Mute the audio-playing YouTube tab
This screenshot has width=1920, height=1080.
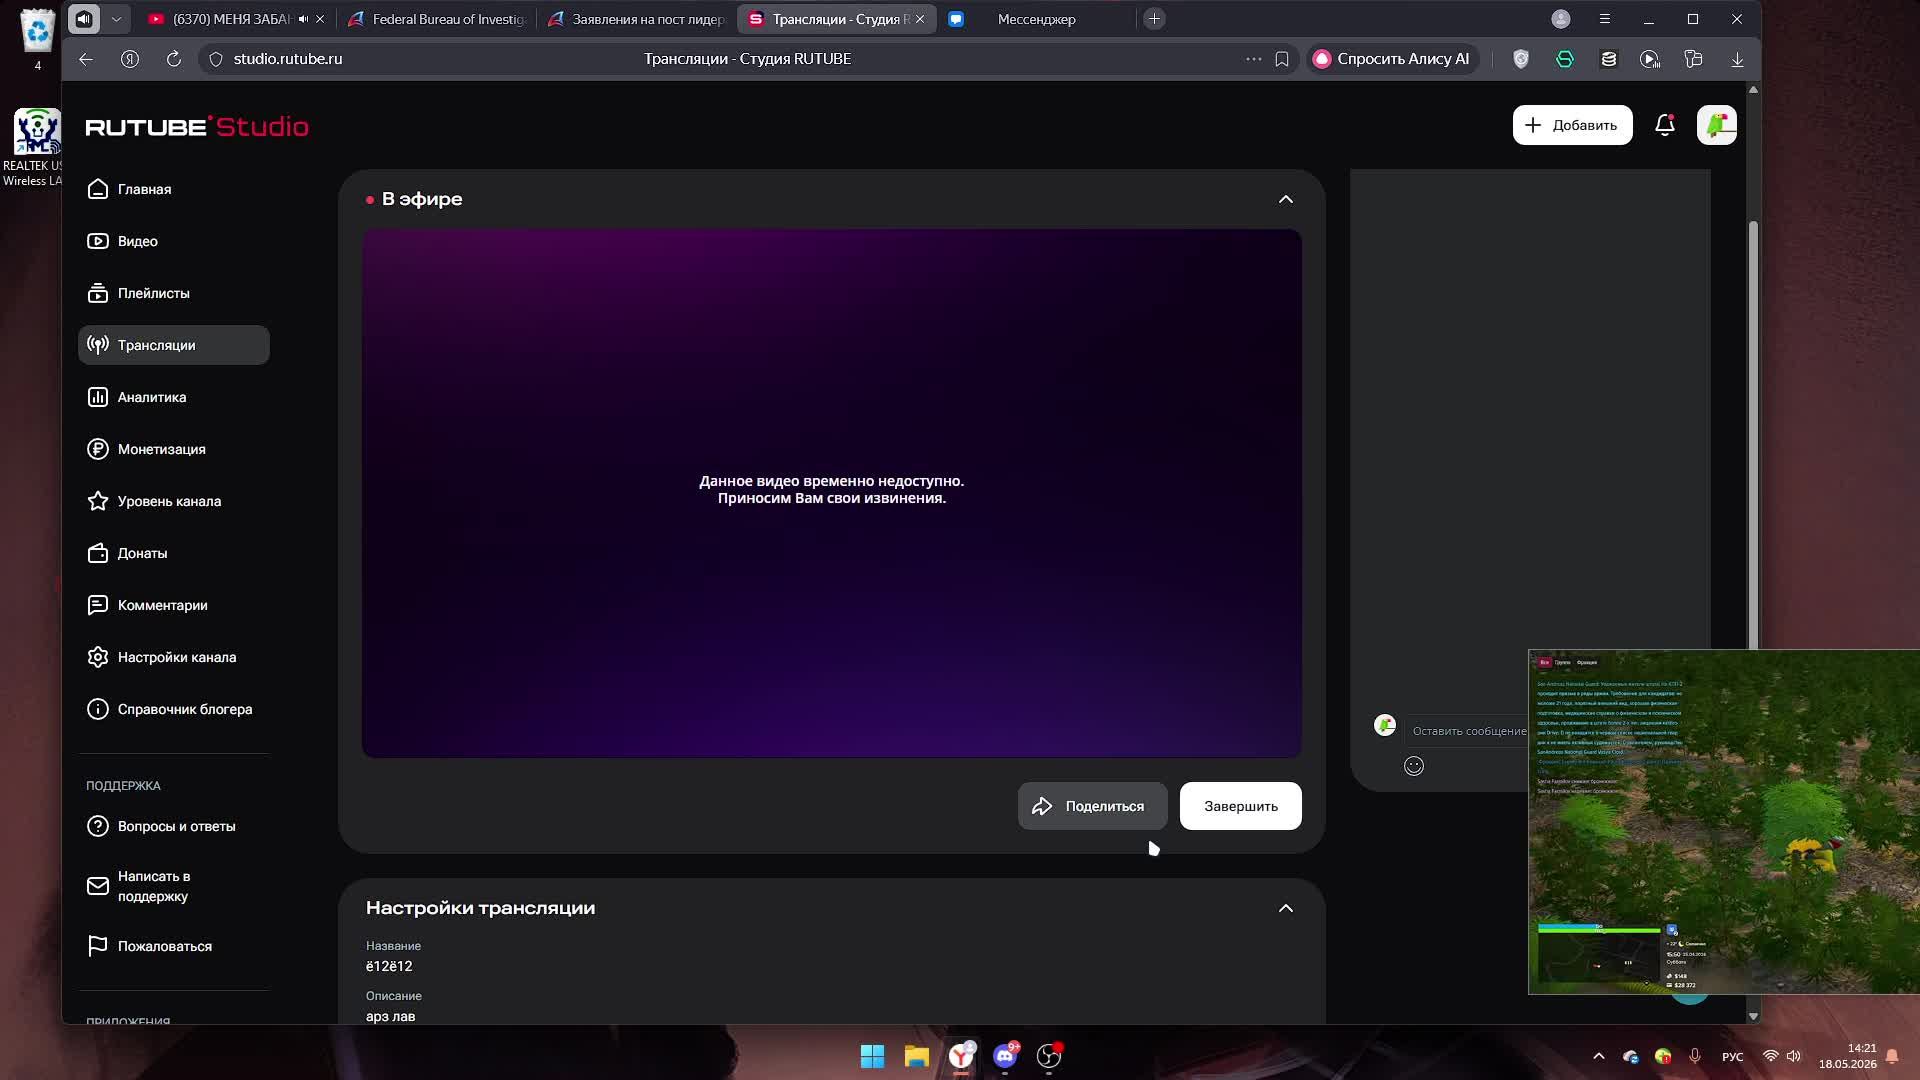303,19
